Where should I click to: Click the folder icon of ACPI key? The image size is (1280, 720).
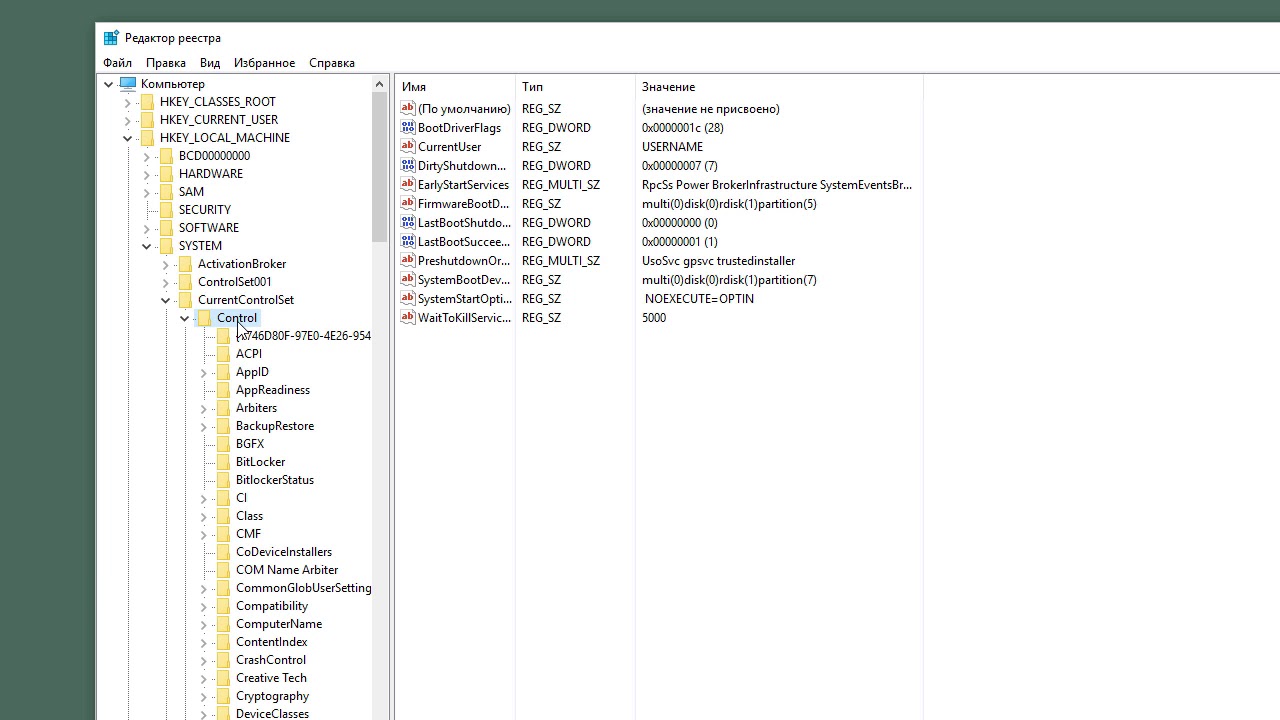pyautogui.click(x=223, y=354)
